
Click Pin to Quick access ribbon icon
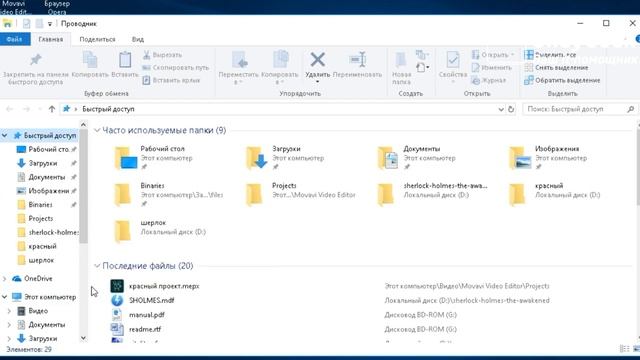36,60
